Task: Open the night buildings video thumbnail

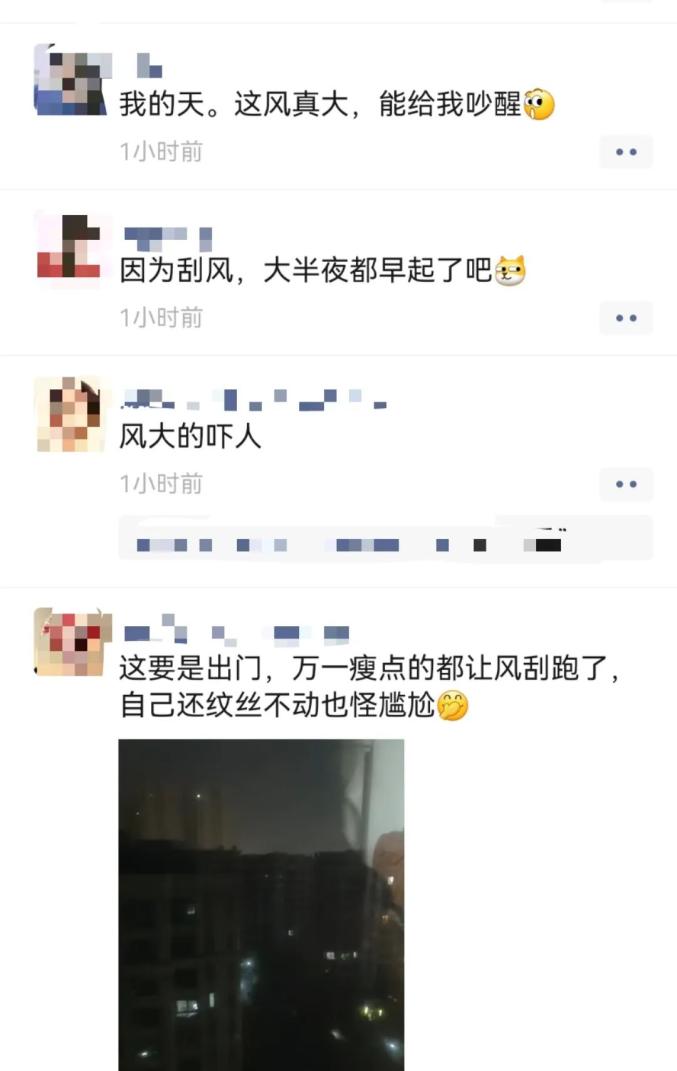Action: click(261, 905)
